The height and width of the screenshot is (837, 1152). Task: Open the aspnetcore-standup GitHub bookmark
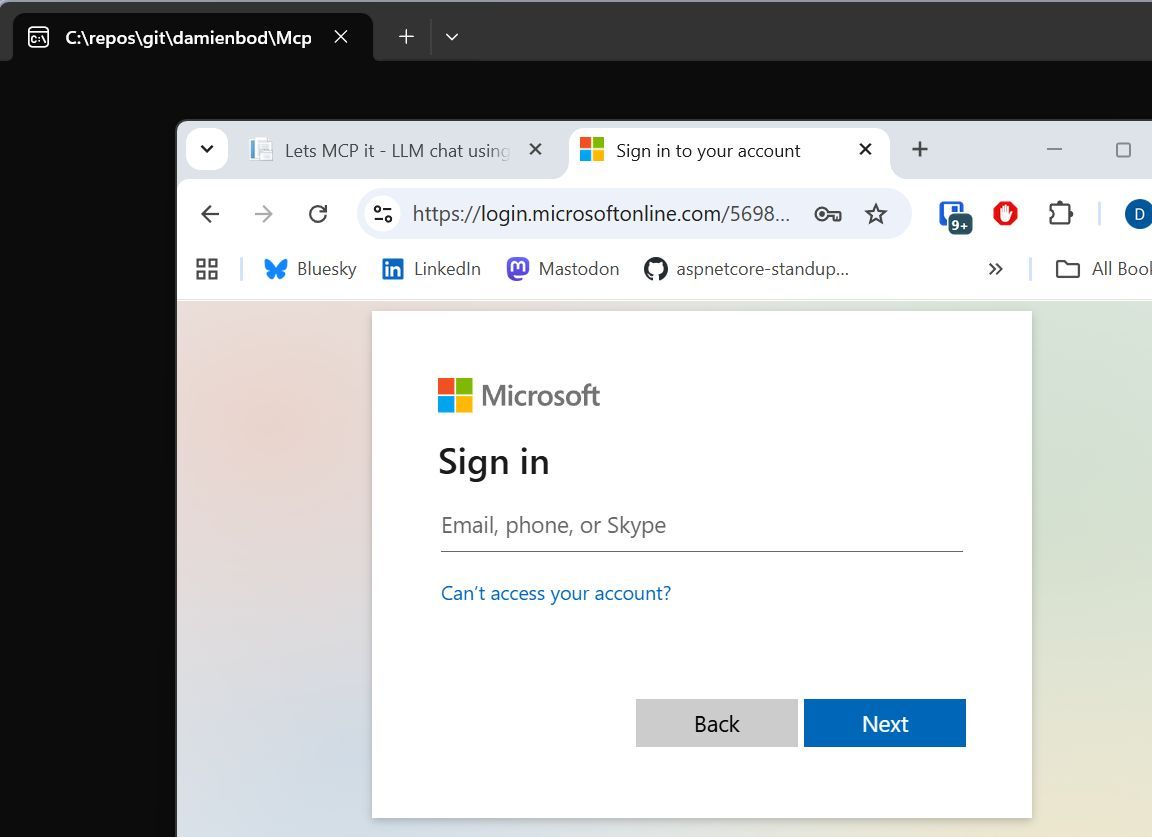pyautogui.click(x=746, y=269)
